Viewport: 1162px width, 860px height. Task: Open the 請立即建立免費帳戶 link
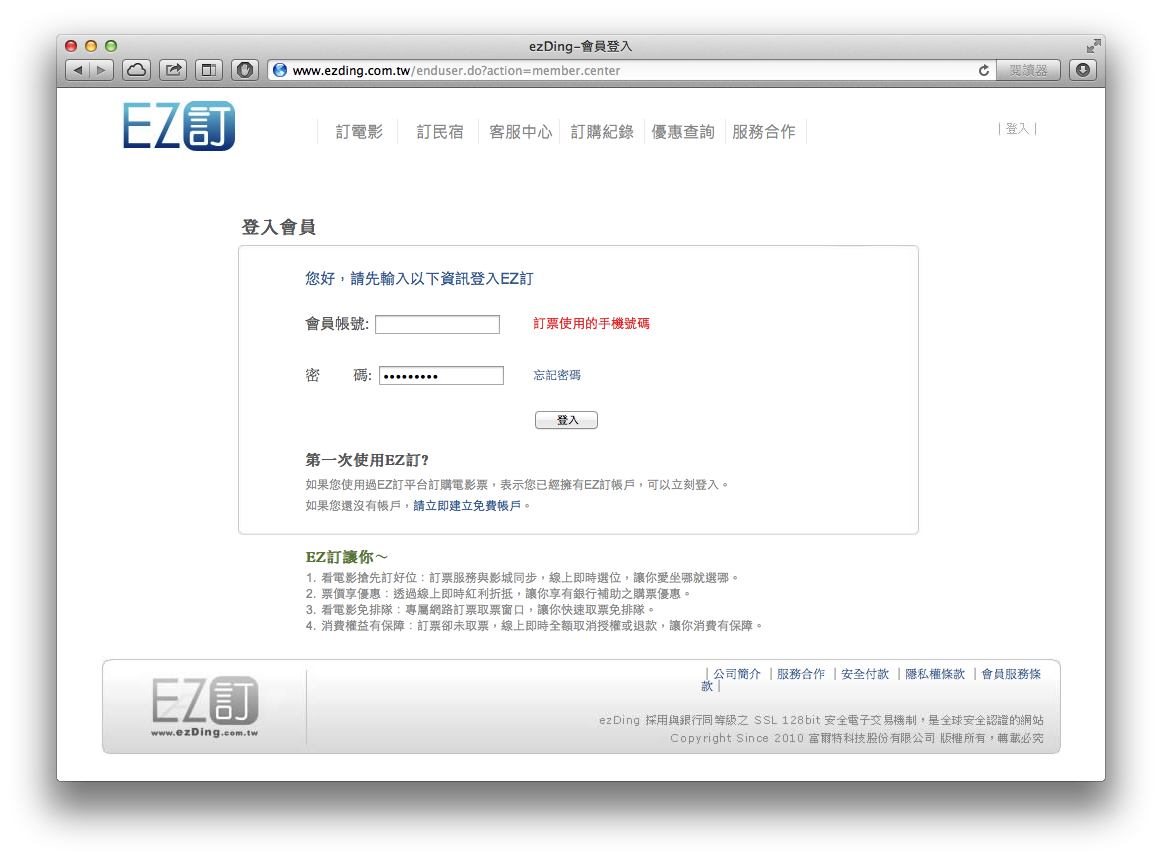click(x=467, y=506)
